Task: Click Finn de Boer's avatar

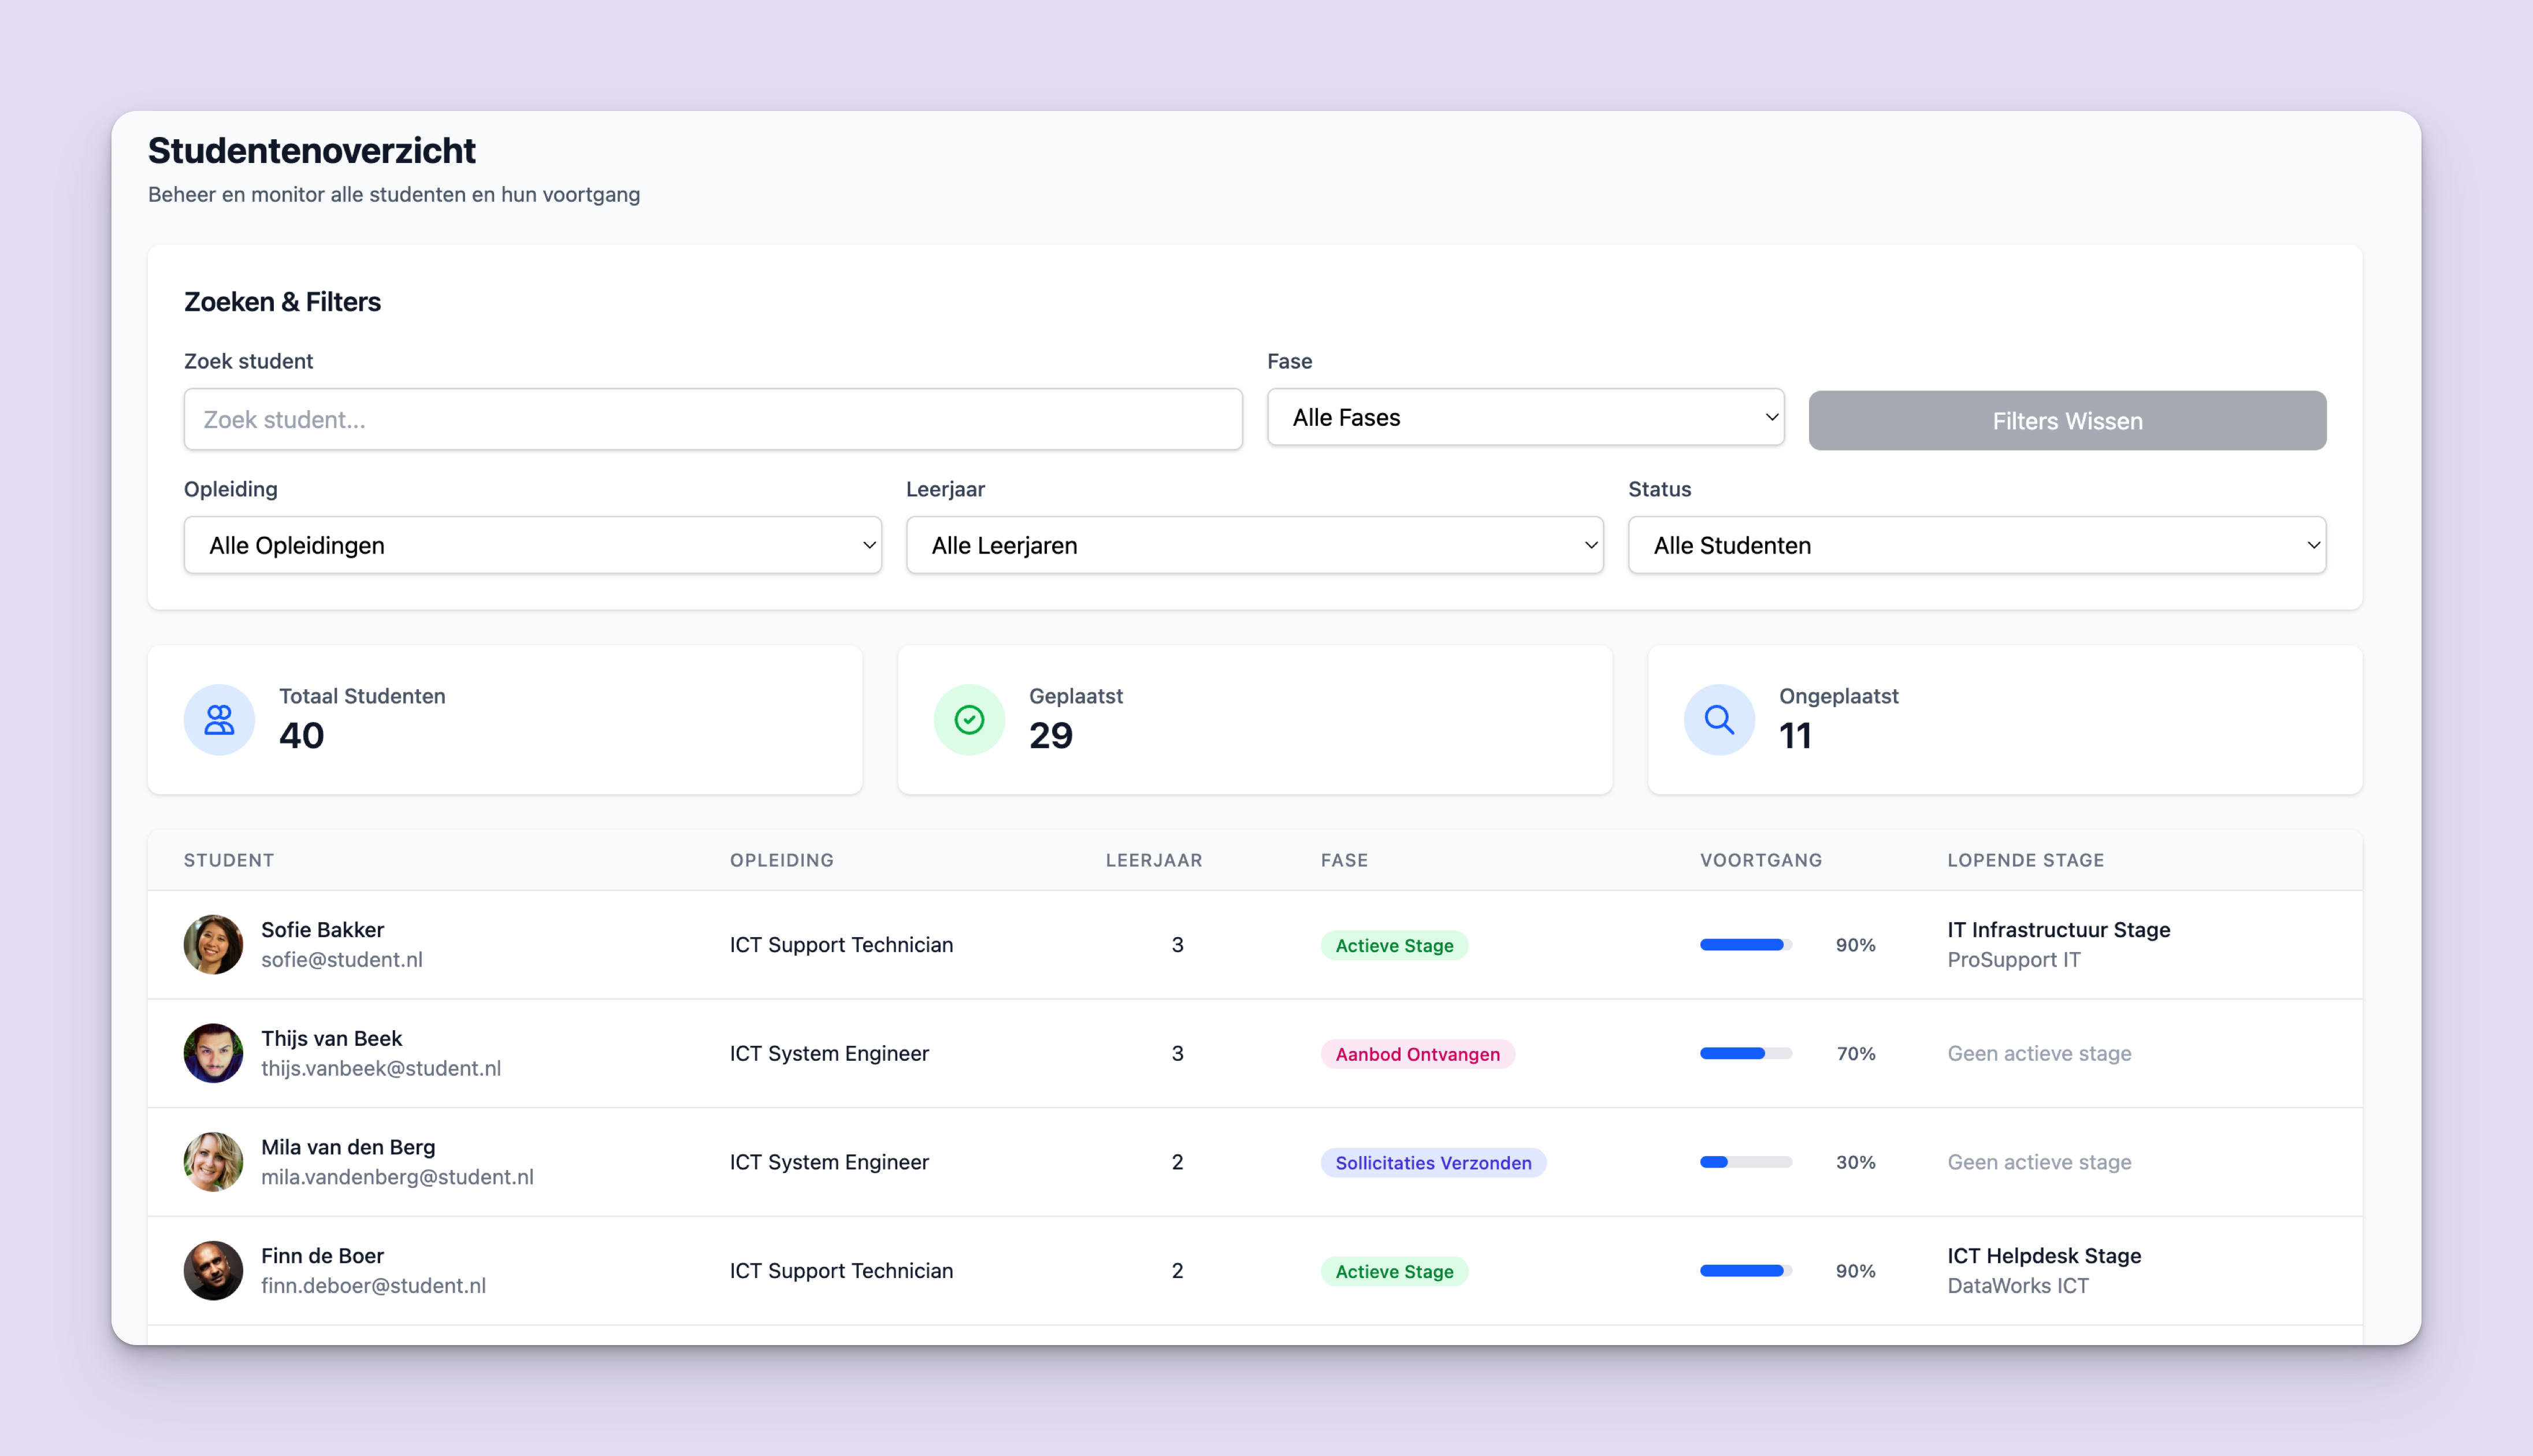Action: pos(213,1271)
